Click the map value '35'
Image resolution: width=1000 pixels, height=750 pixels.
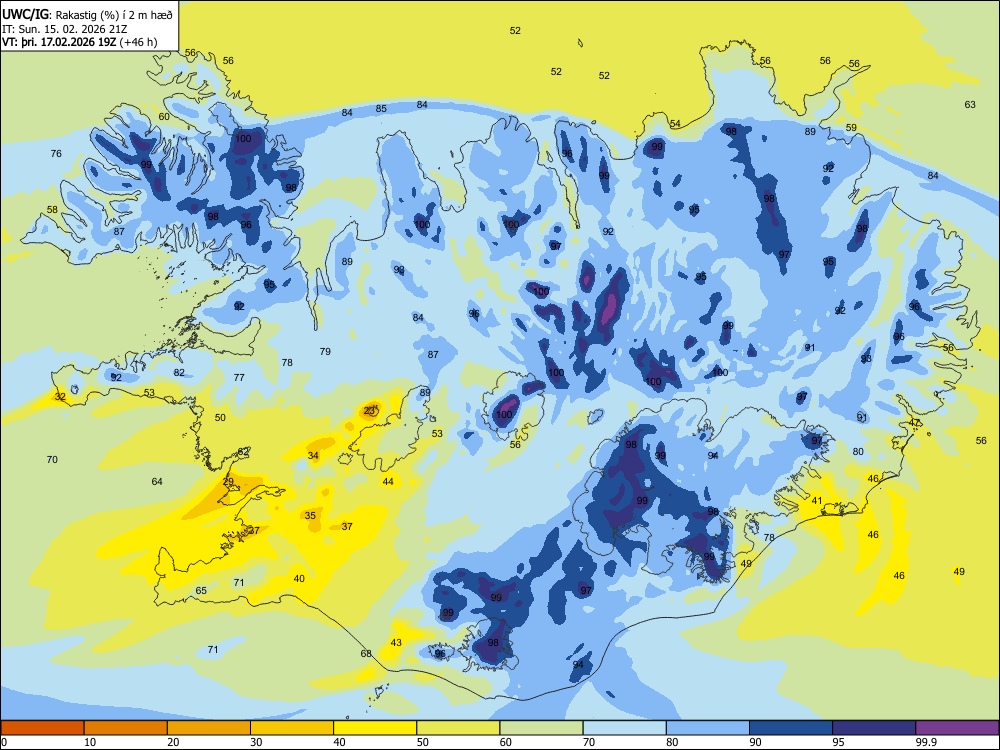pos(310,515)
